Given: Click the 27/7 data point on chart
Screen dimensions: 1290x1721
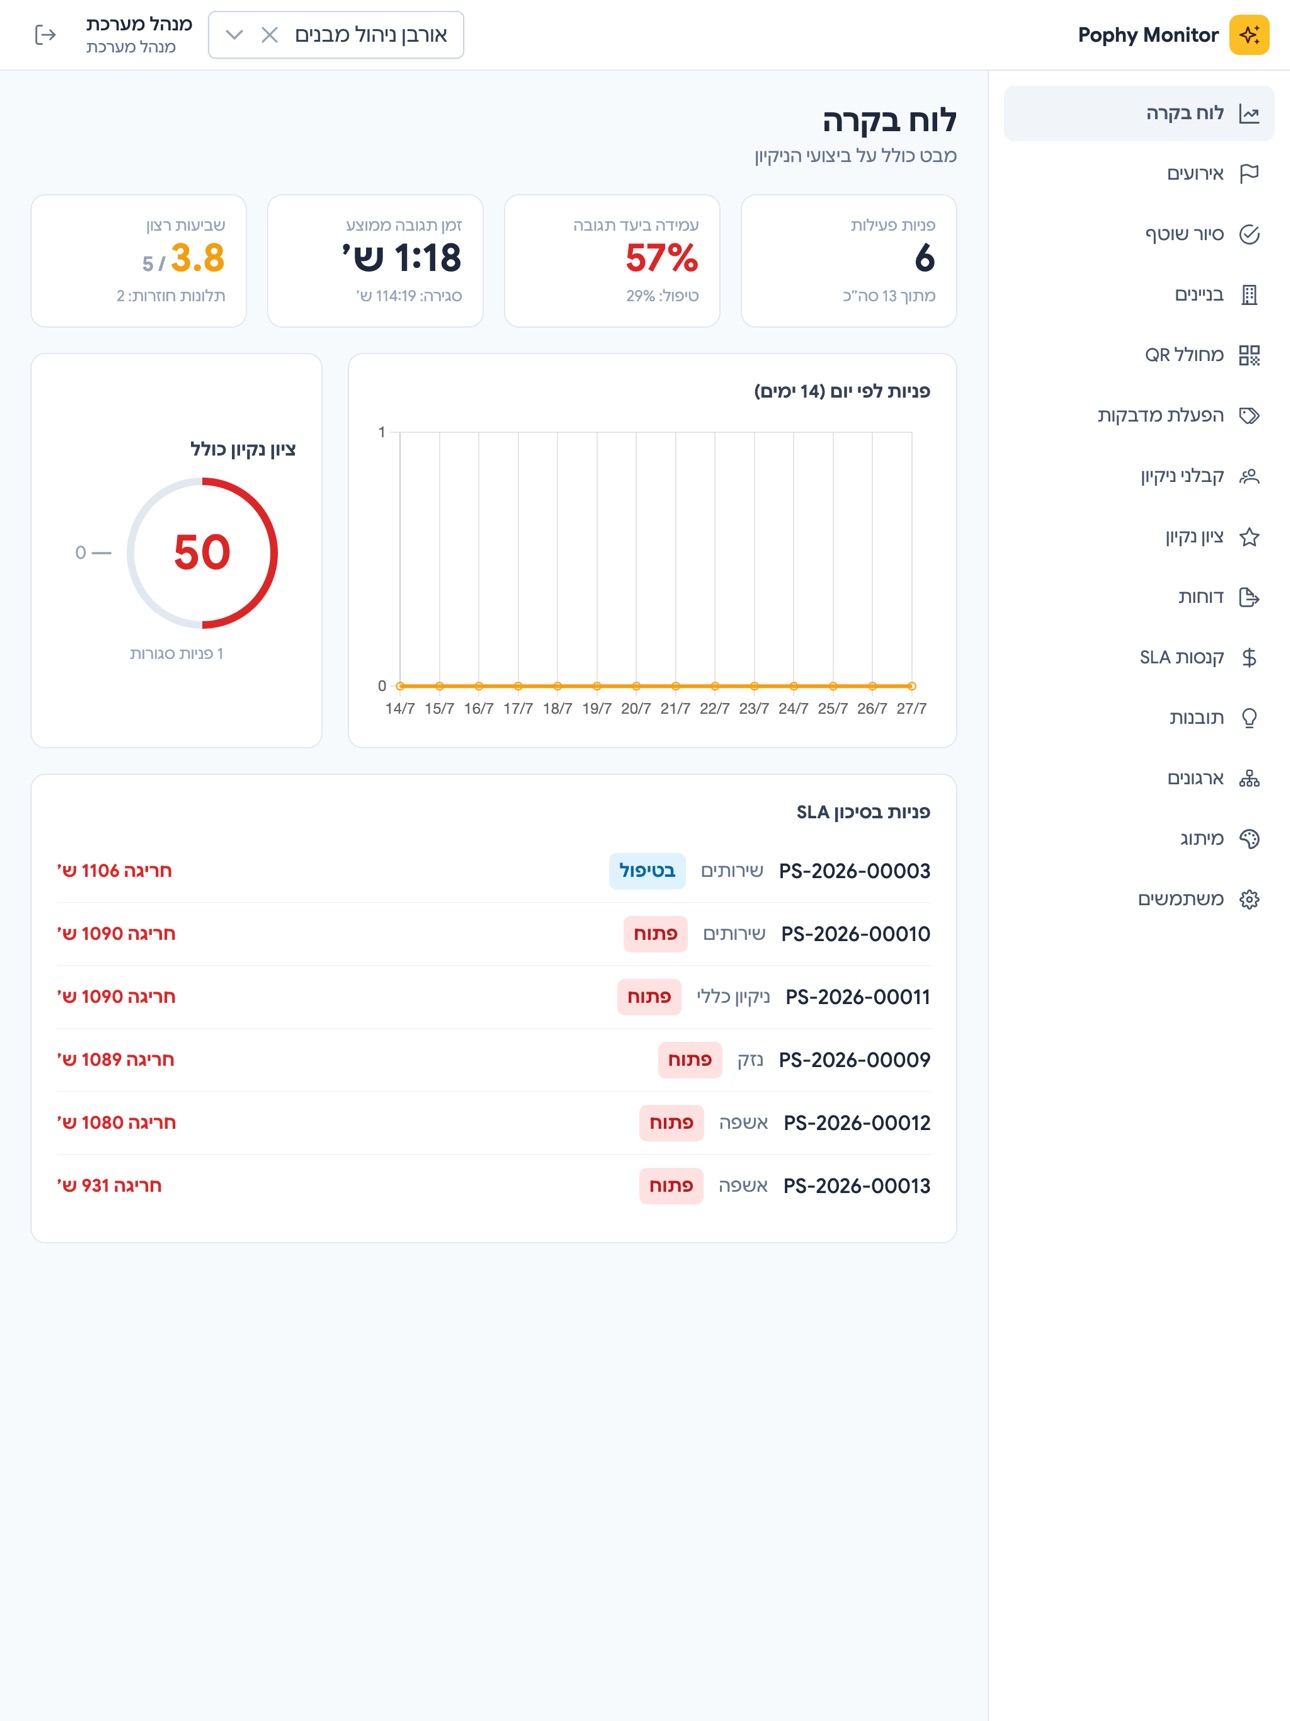Looking at the screenshot, I should [x=912, y=686].
